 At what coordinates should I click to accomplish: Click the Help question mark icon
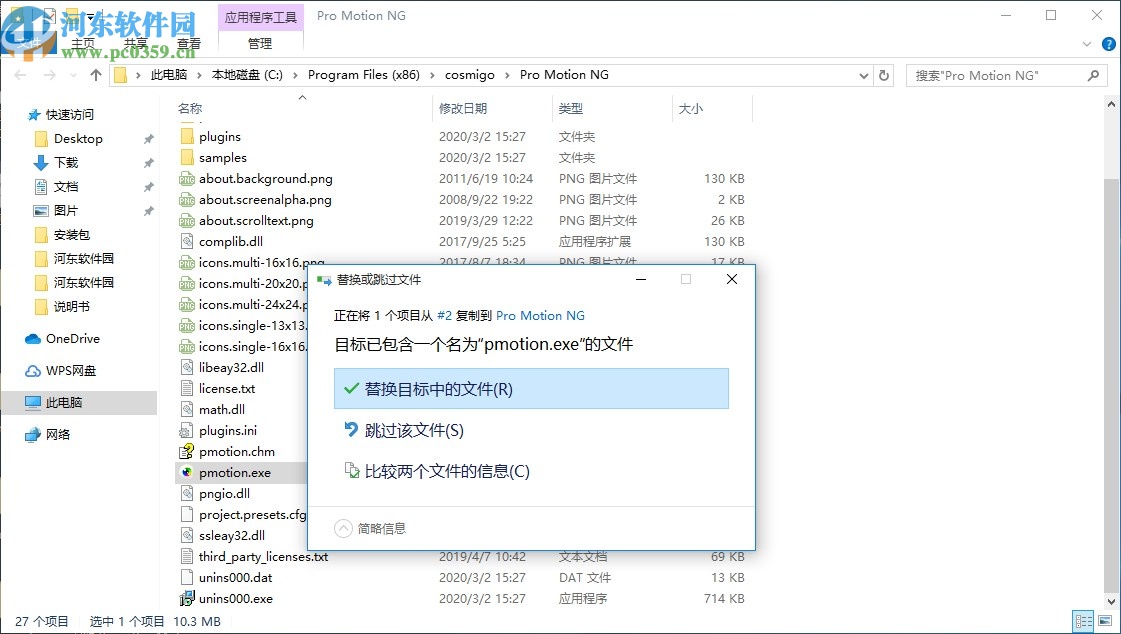click(x=1108, y=44)
